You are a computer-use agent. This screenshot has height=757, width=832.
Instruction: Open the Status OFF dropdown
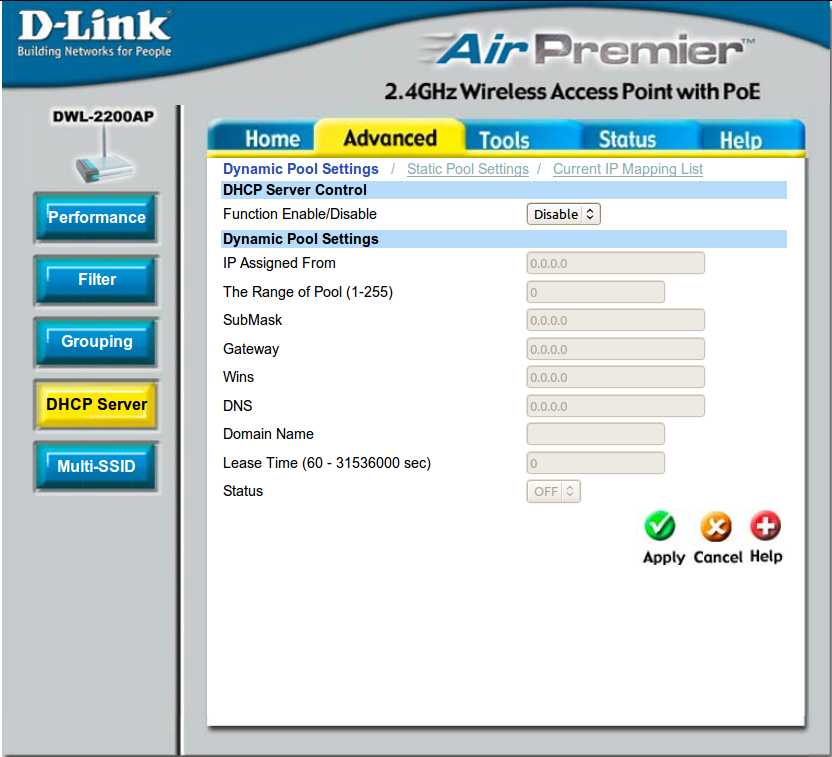pos(553,491)
